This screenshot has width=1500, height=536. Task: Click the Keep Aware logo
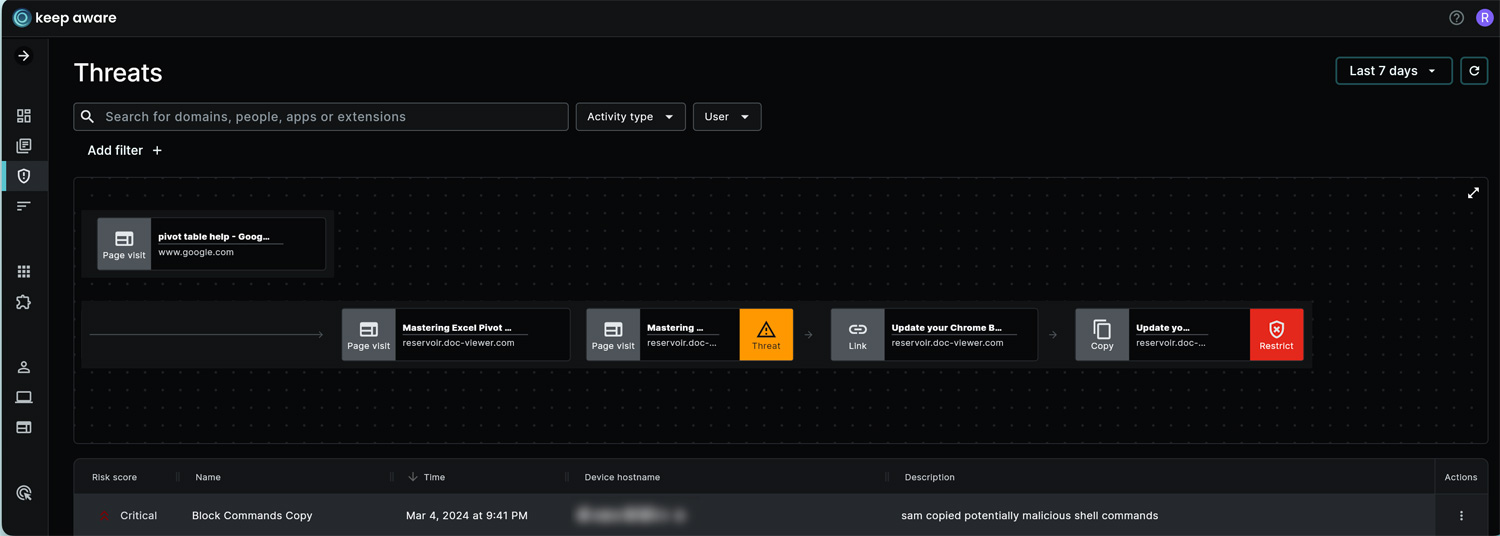click(x=64, y=18)
